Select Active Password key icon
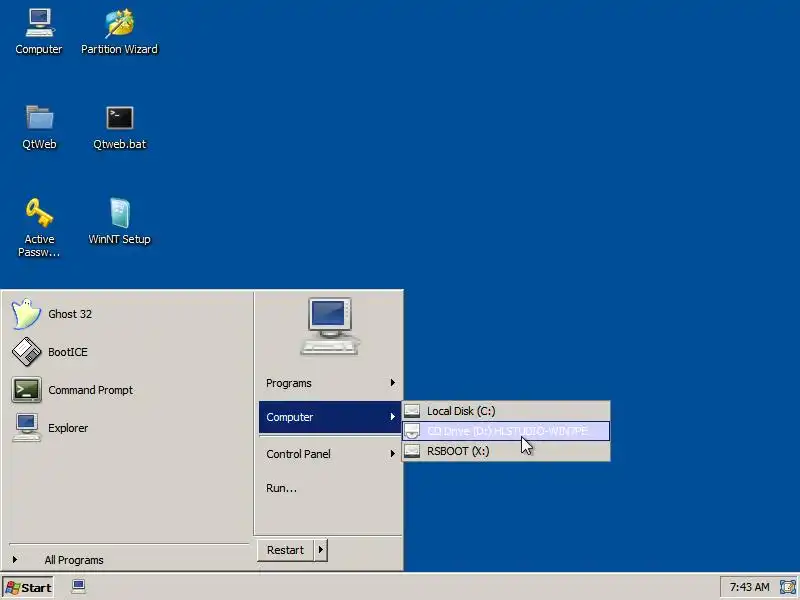 click(x=39, y=212)
